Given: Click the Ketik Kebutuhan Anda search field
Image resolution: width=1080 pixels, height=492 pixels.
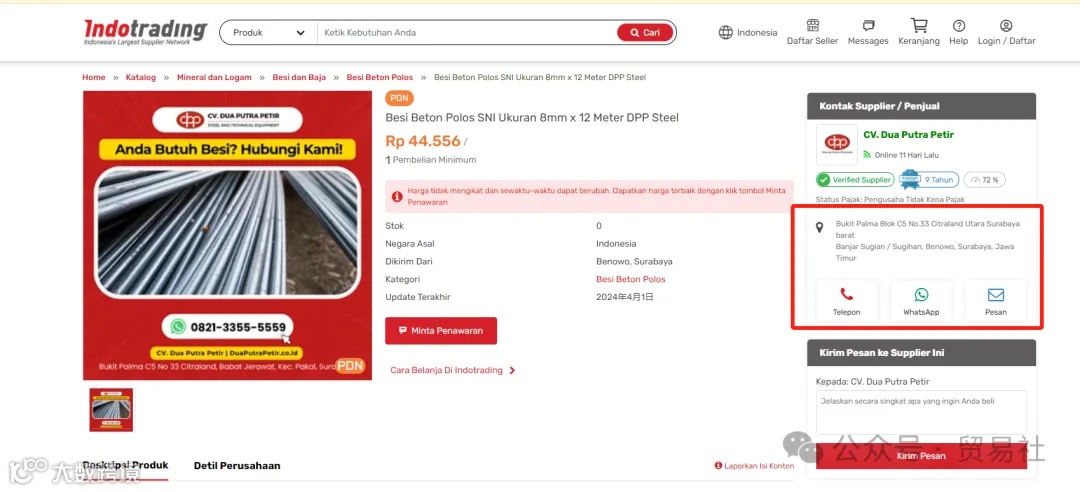Looking at the screenshot, I should (x=466, y=32).
